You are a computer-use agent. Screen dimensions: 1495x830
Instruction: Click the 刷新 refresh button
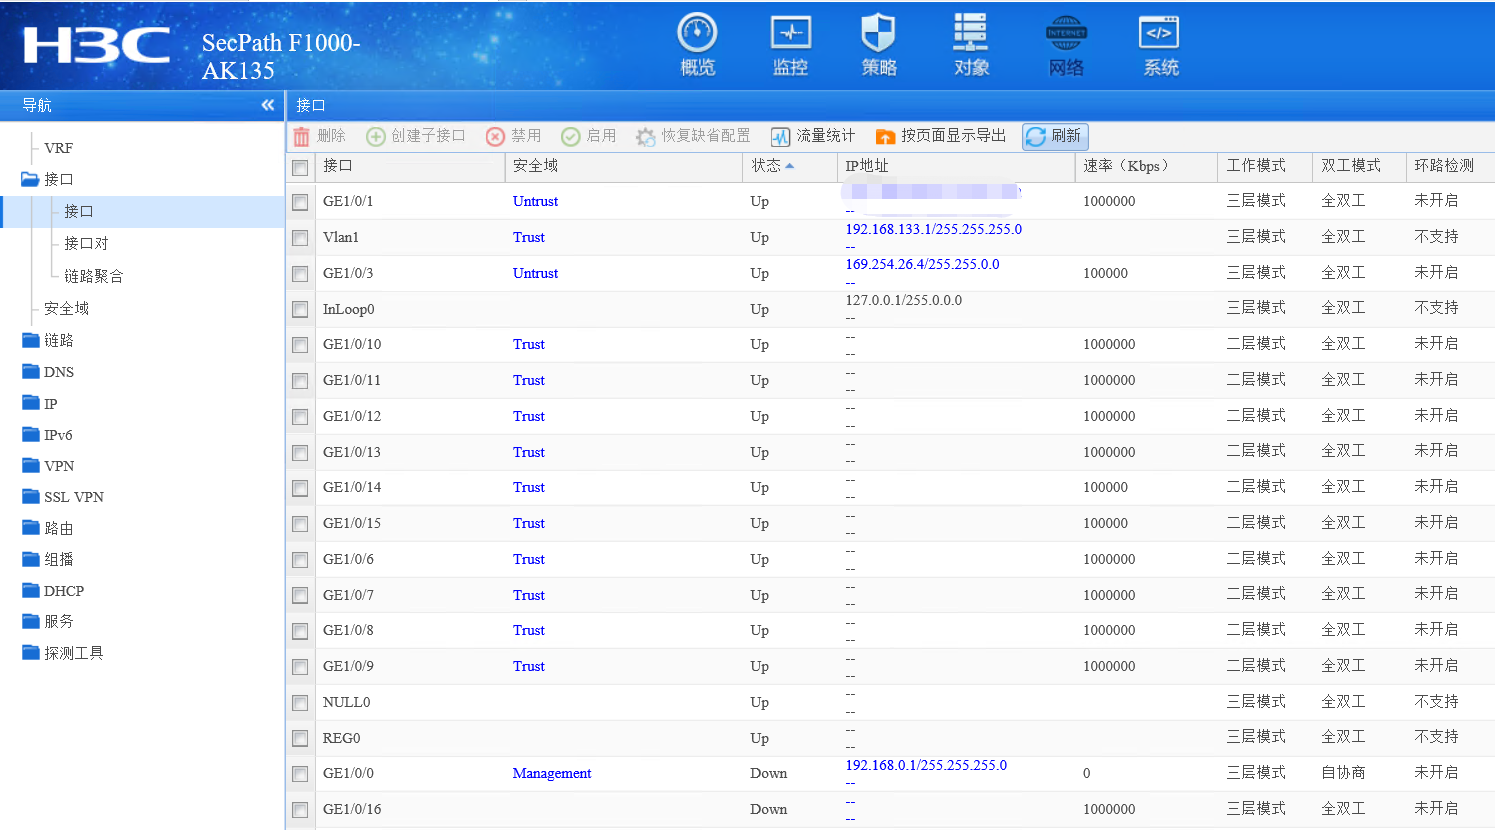1055,136
